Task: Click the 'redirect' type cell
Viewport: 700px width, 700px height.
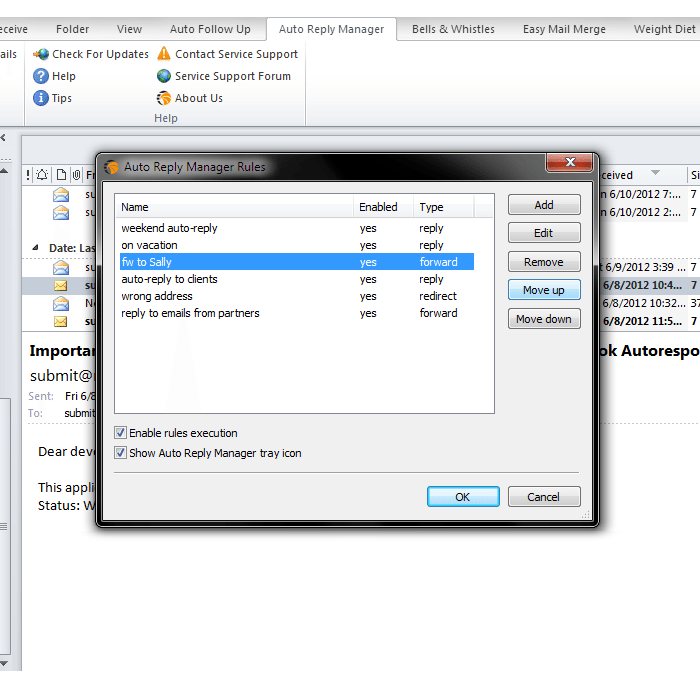Action: (x=438, y=296)
